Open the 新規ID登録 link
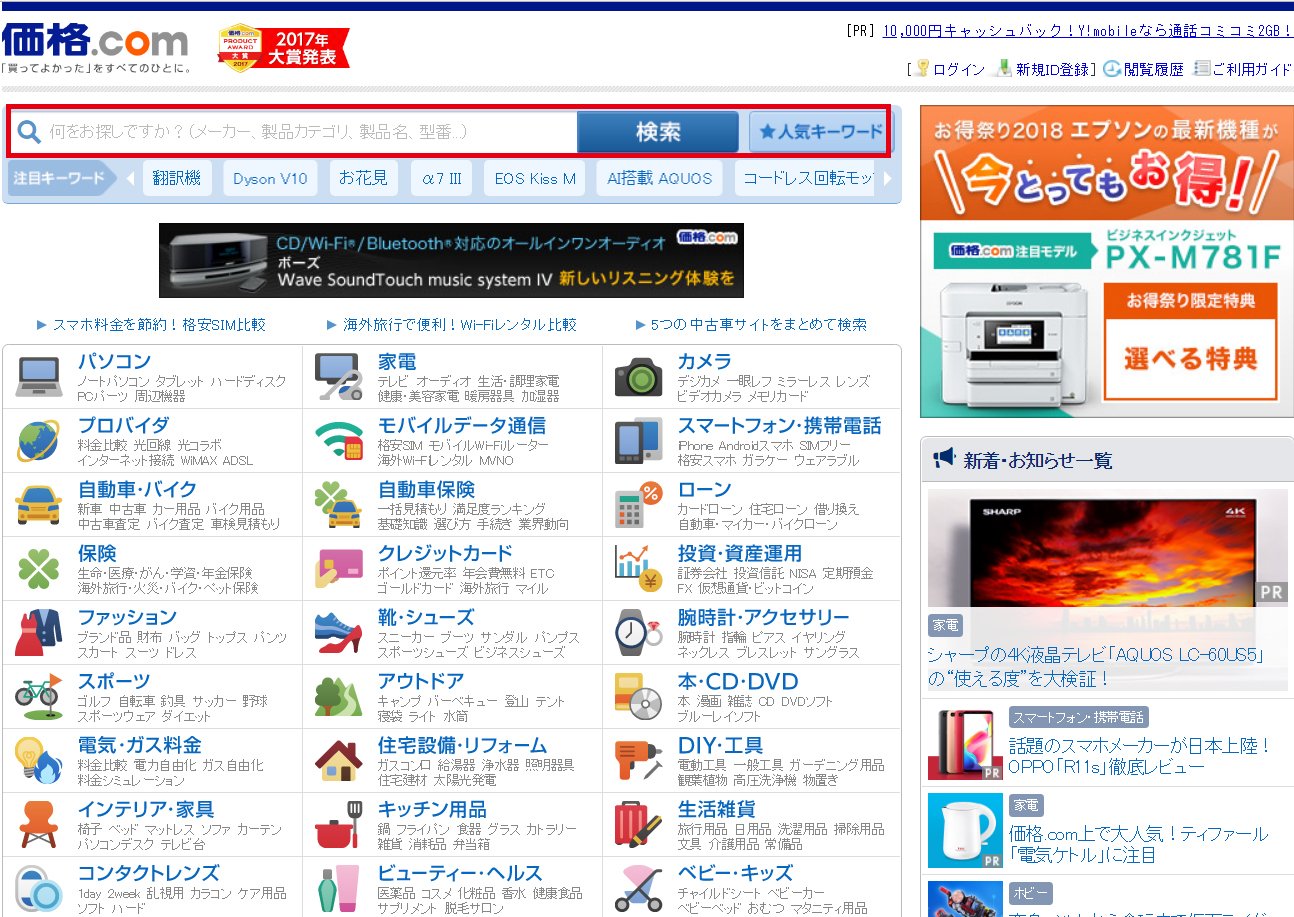 coord(1053,69)
